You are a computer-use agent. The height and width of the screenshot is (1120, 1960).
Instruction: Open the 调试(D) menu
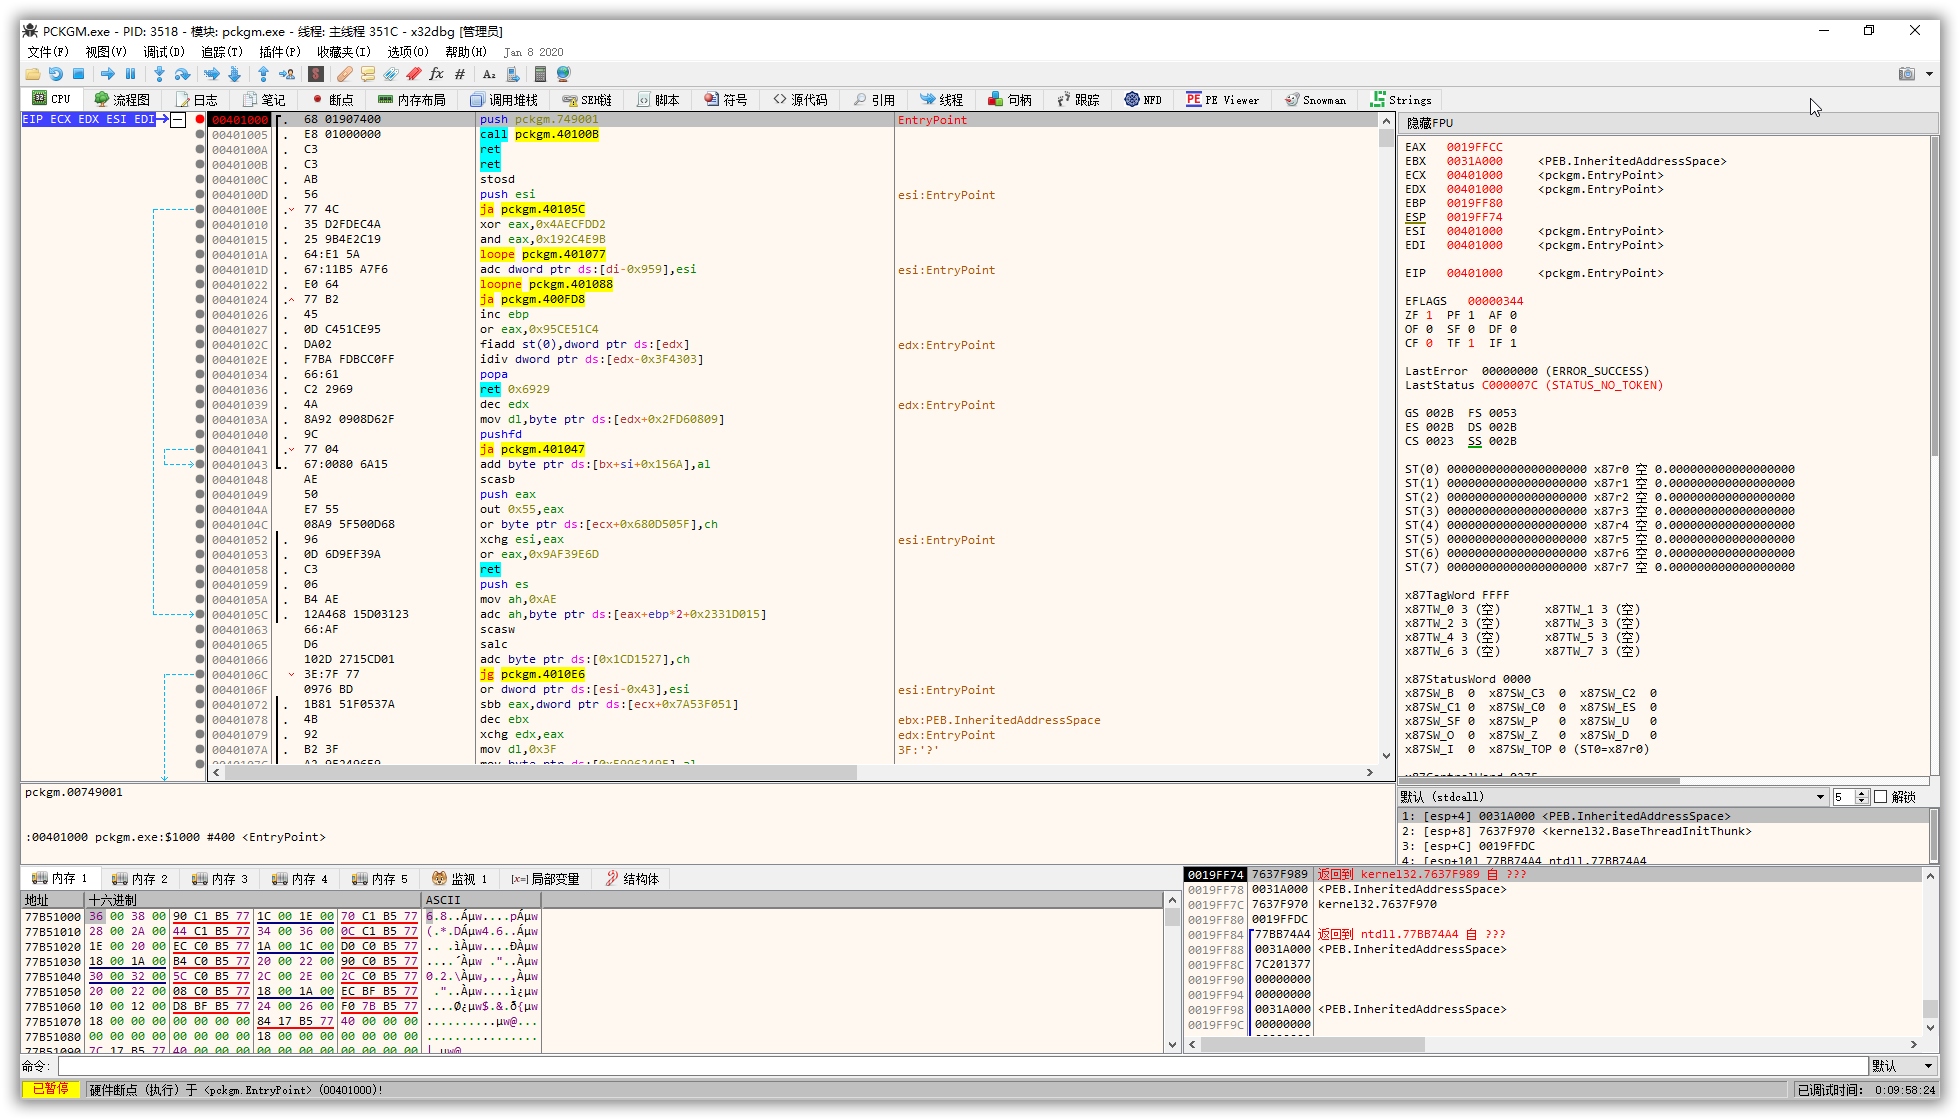[x=164, y=52]
